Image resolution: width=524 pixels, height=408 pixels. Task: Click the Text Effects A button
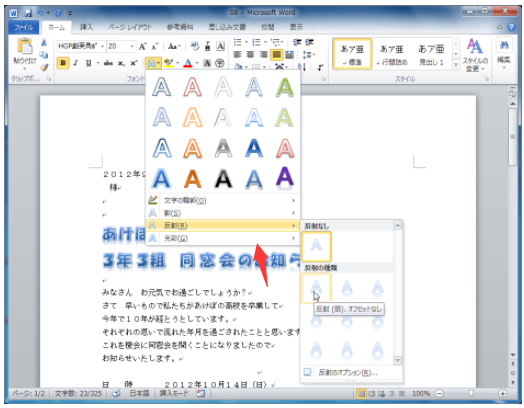coord(151,63)
